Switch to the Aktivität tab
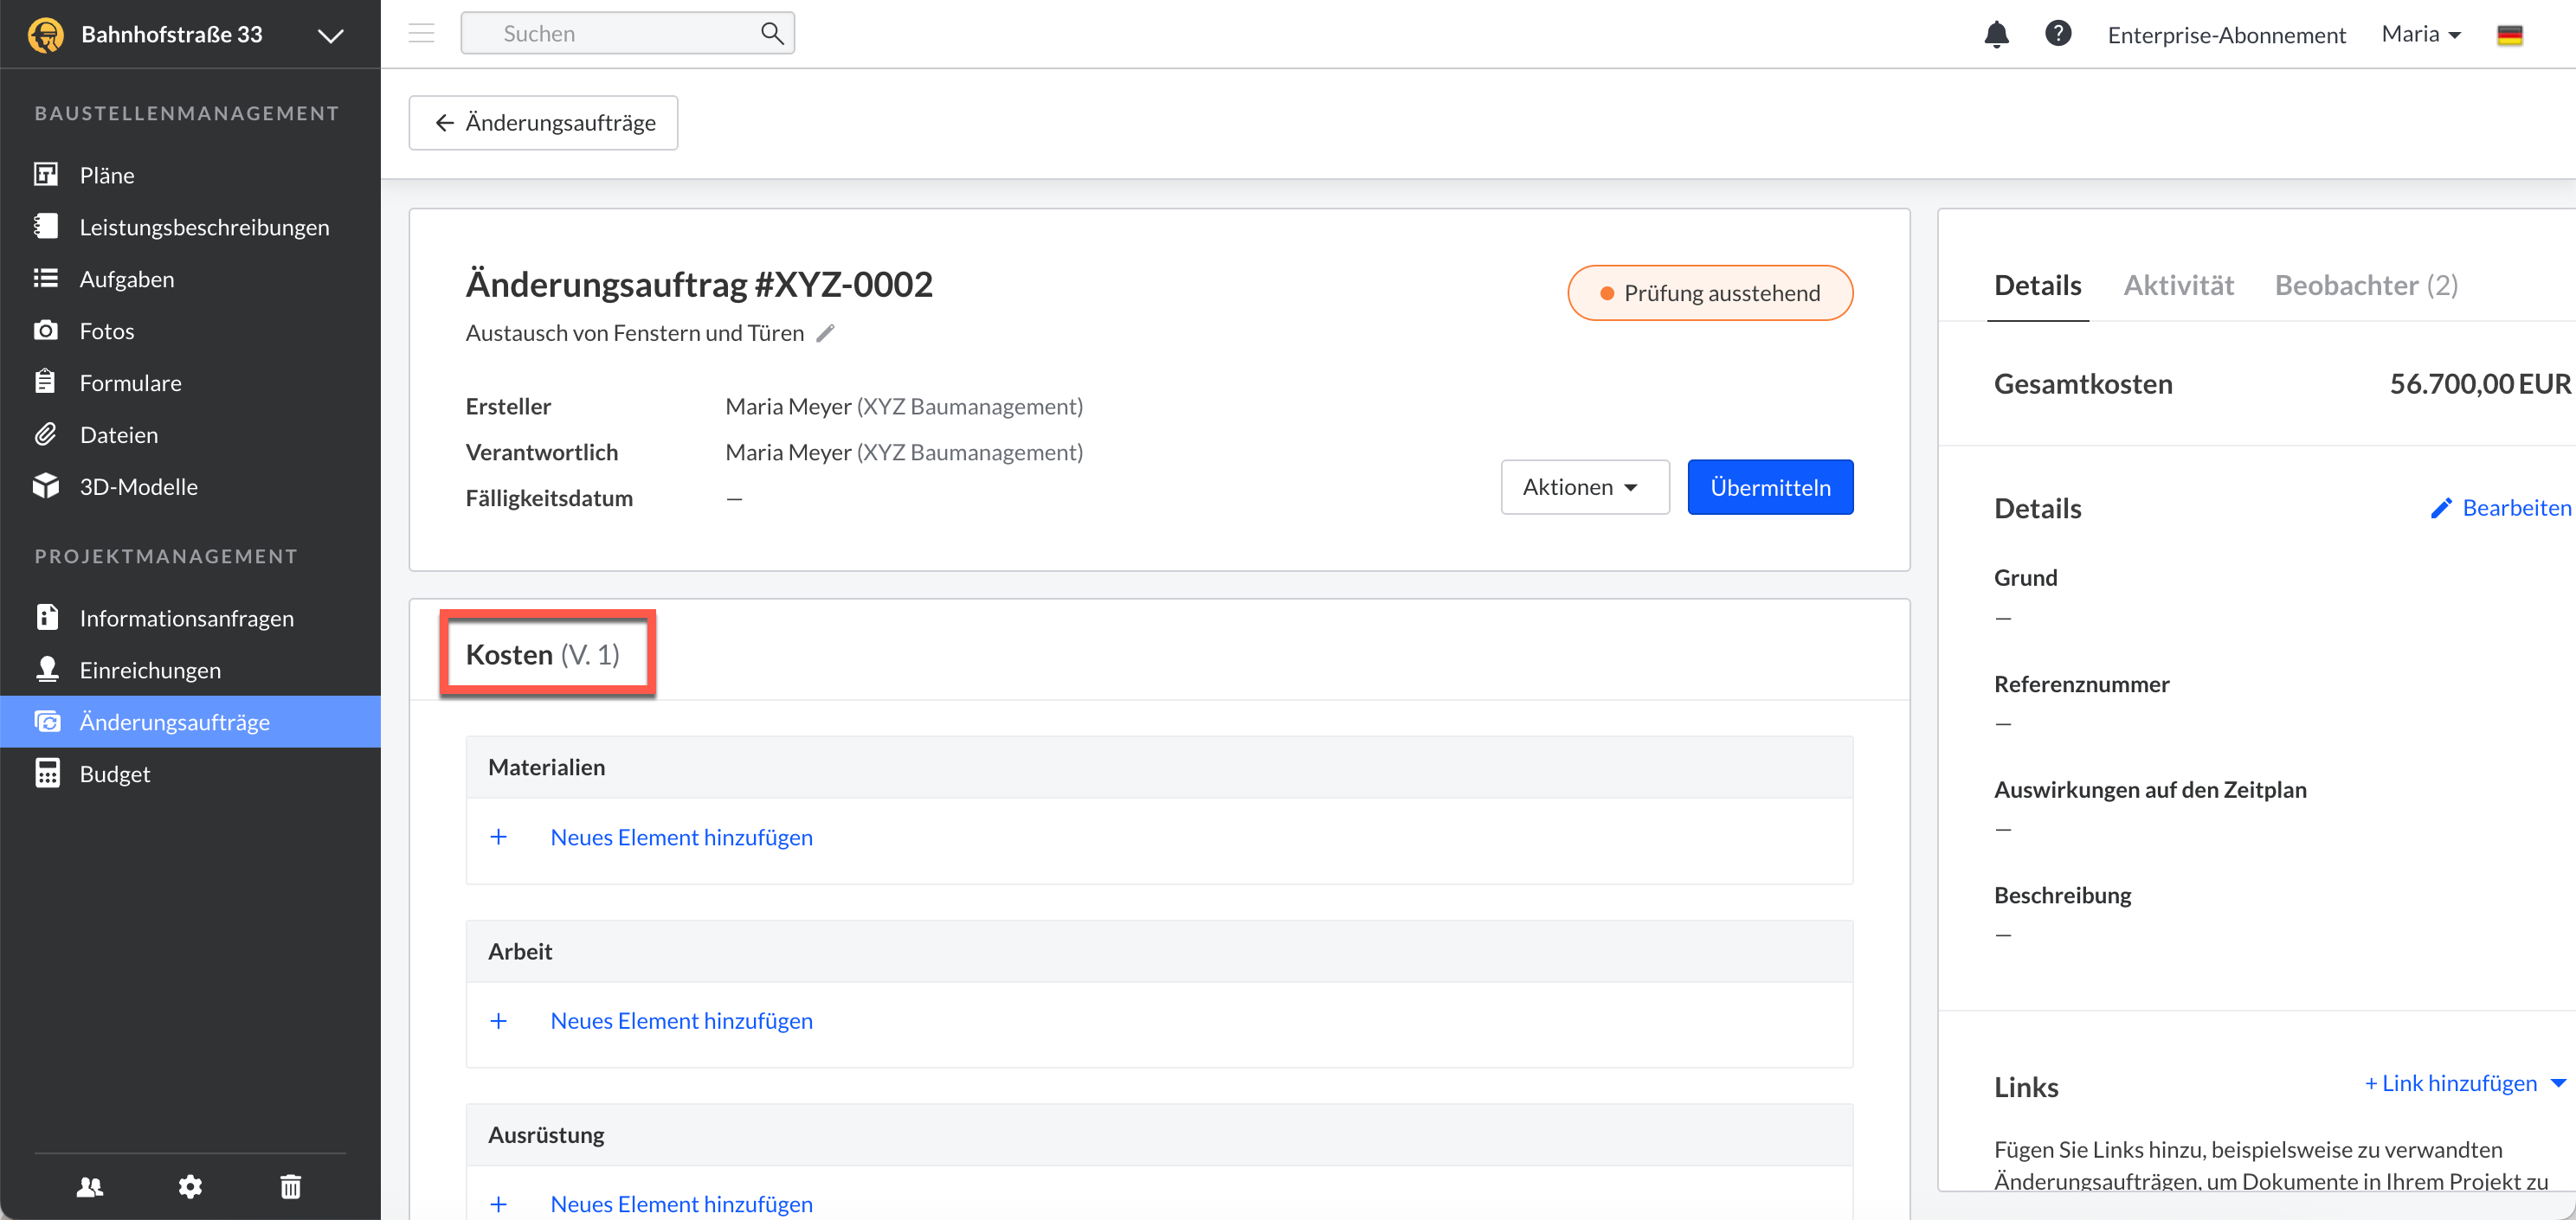 tap(2178, 285)
